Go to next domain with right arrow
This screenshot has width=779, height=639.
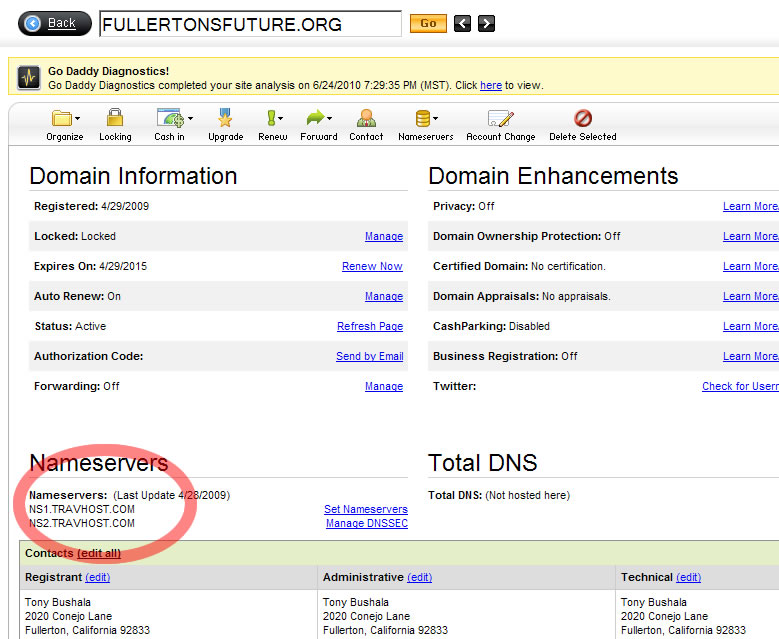(x=486, y=23)
